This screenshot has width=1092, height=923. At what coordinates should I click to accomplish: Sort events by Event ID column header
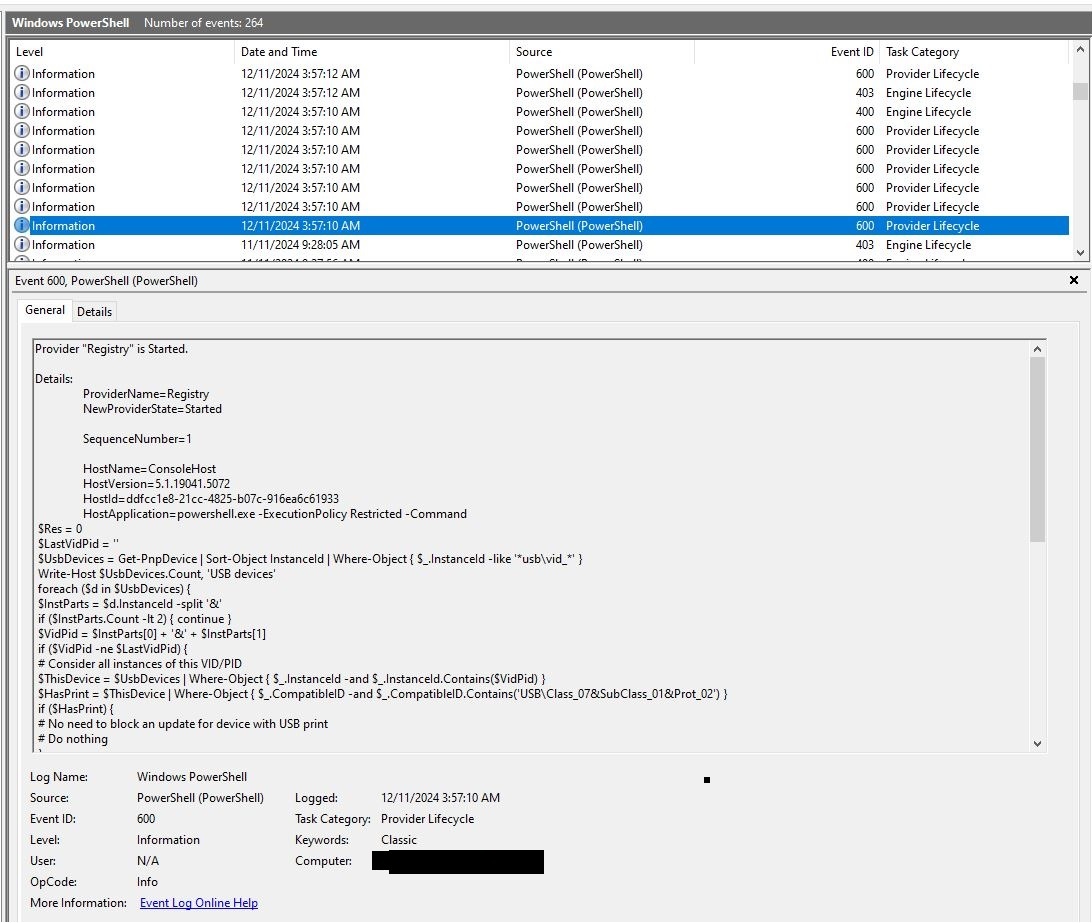click(x=787, y=52)
